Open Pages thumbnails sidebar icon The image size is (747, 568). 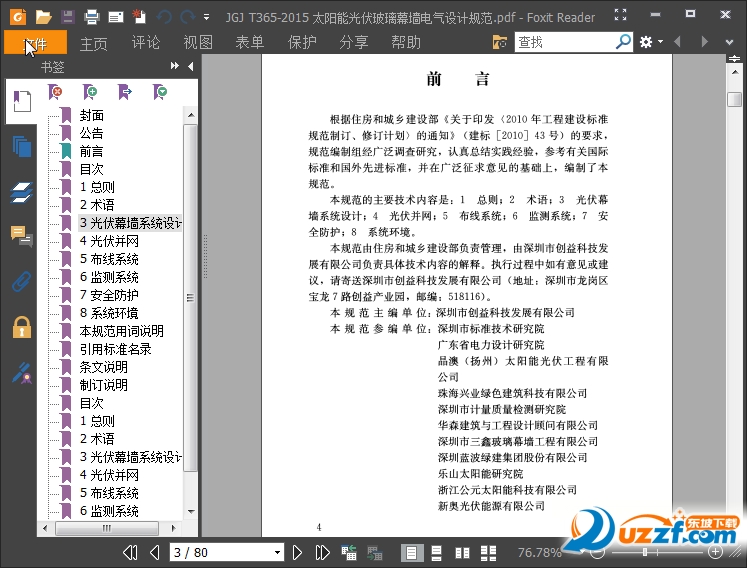[22, 146]
